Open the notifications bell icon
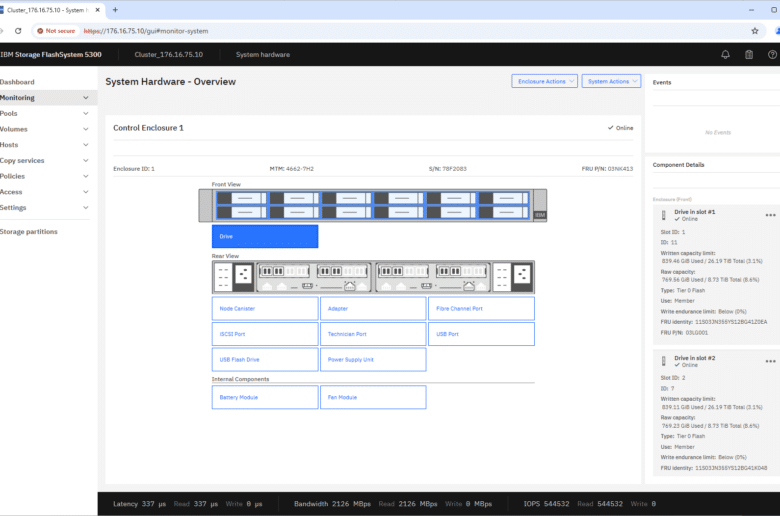This screenshot has height=516, width=780. pyautogui.click(x=725, y=55)
